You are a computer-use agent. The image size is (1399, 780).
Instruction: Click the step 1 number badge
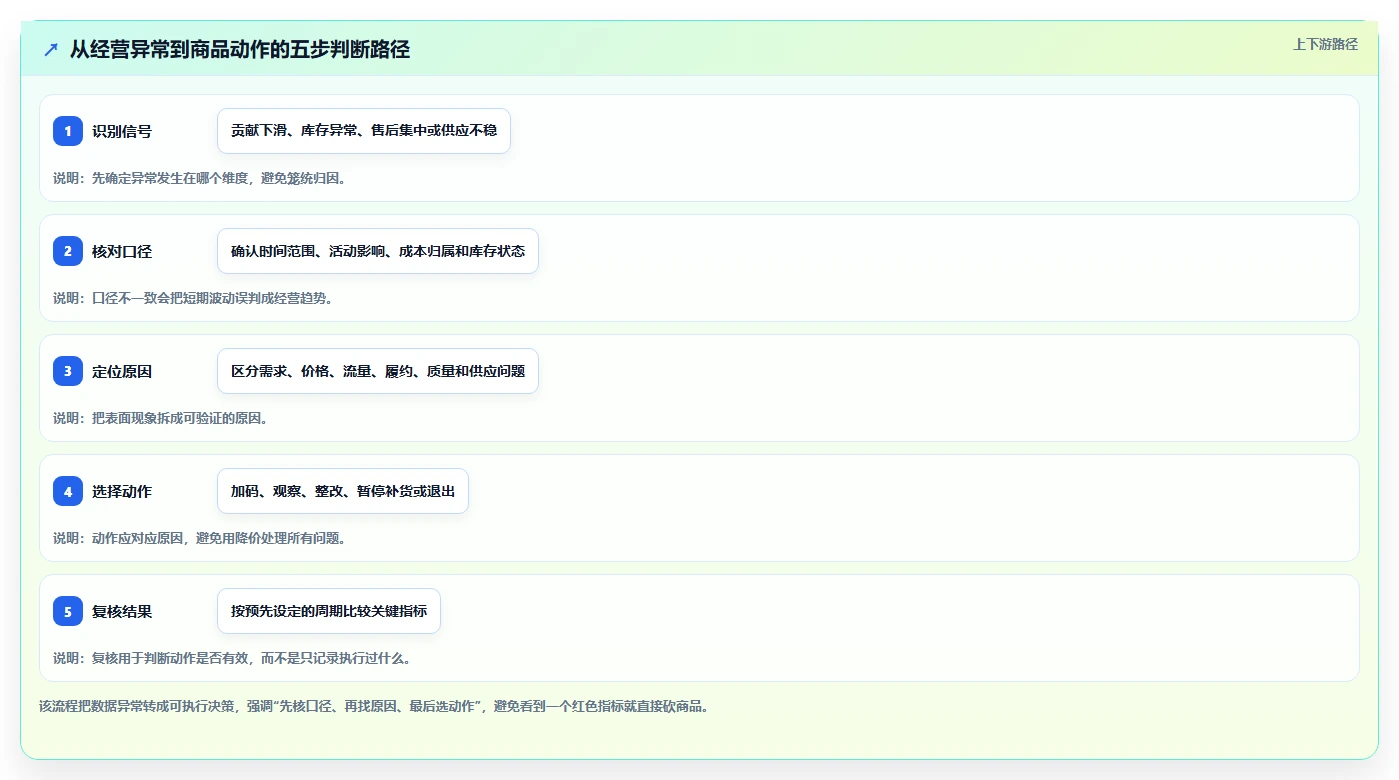click(x=68, y=131)
